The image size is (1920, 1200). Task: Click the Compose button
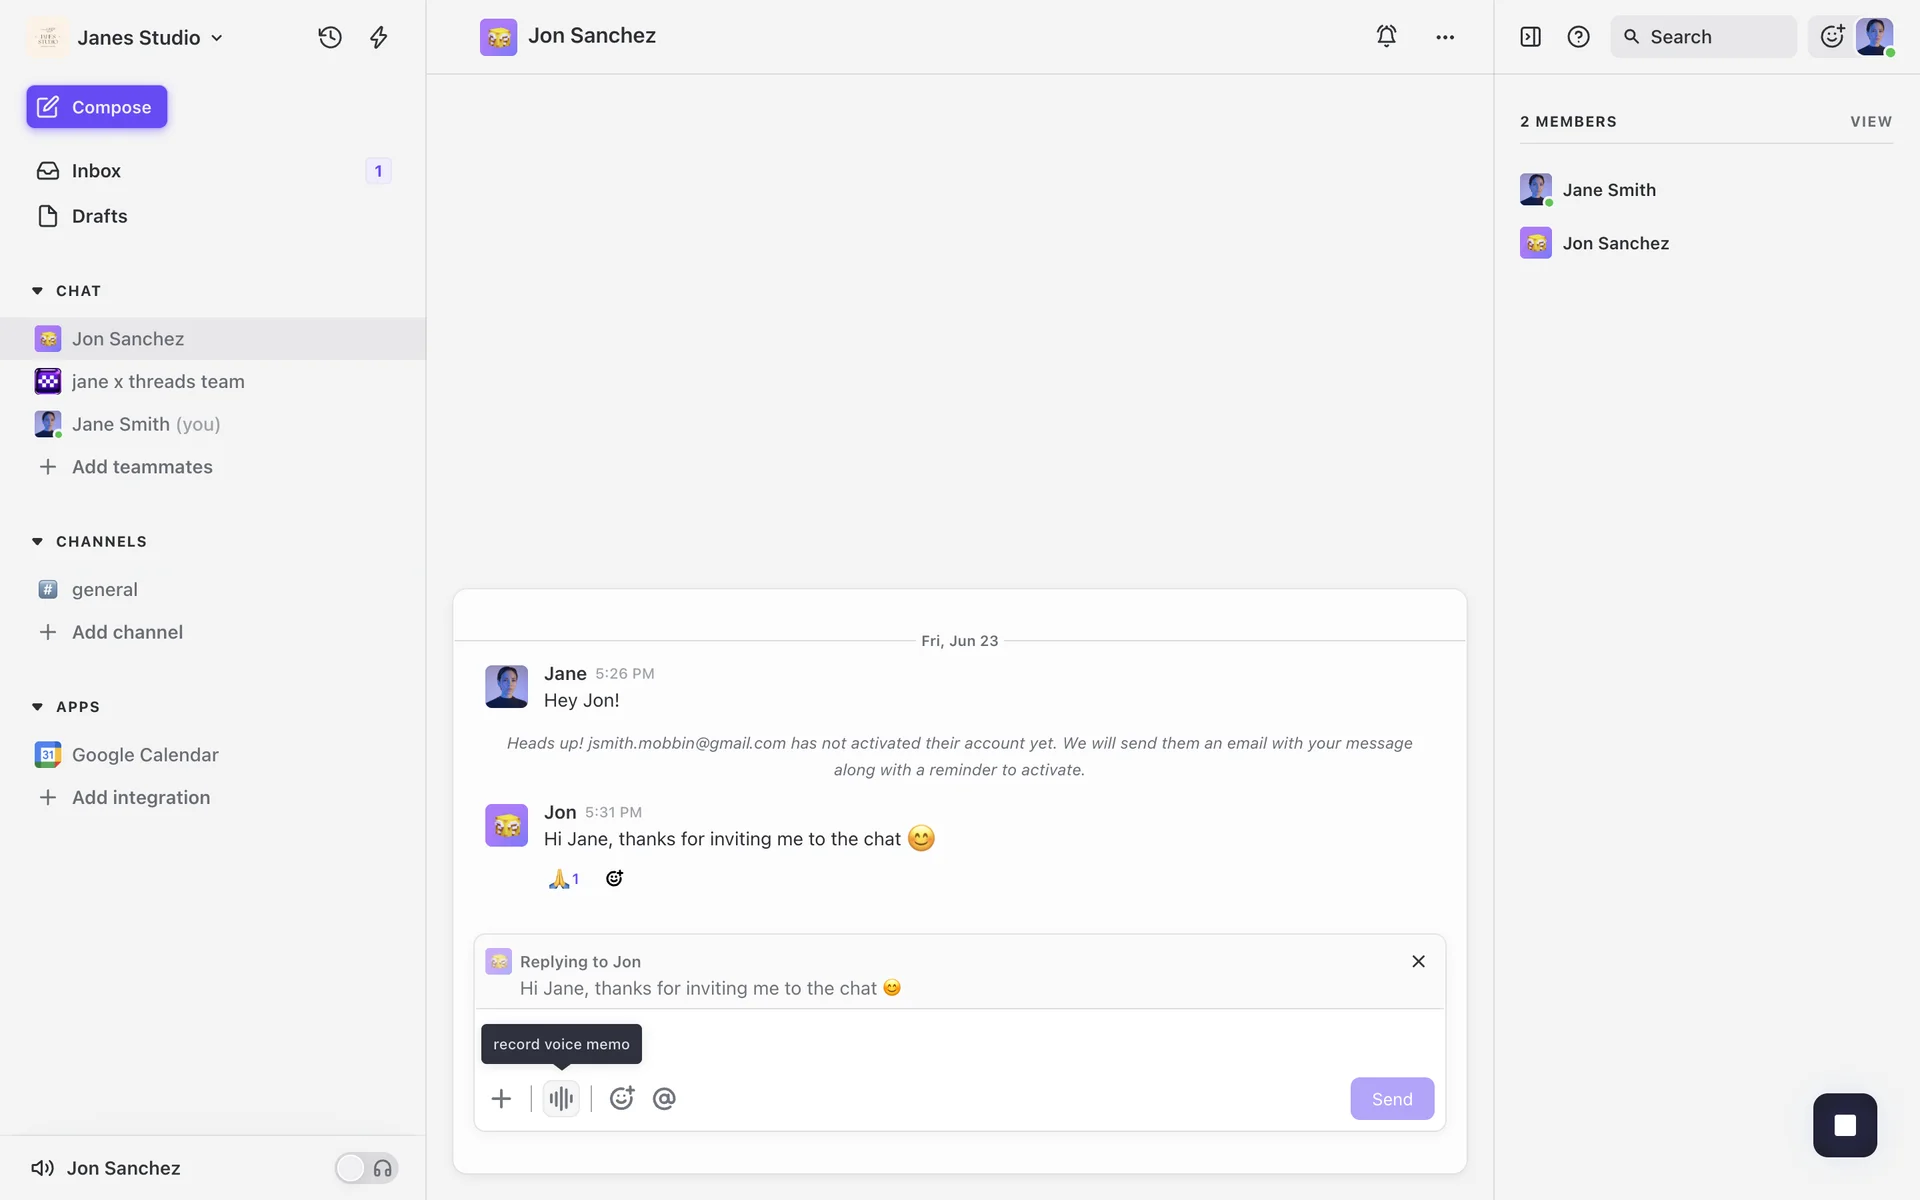97,107
